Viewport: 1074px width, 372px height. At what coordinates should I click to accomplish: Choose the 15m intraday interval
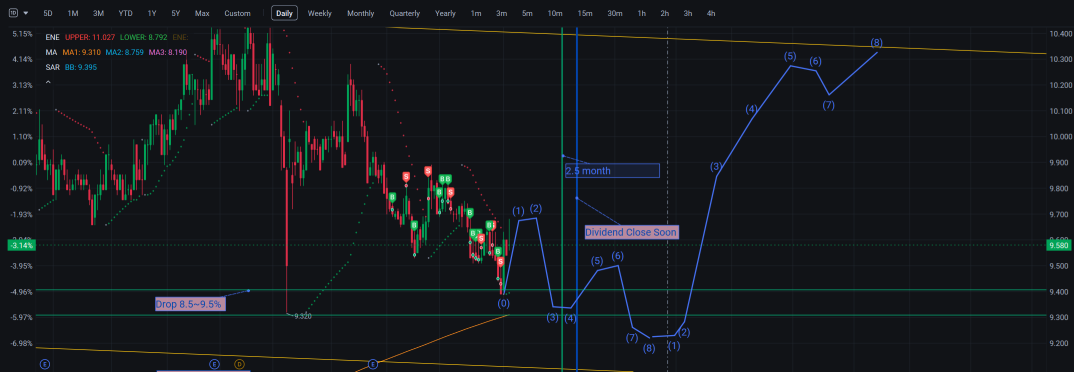click(x=585, y=13)
